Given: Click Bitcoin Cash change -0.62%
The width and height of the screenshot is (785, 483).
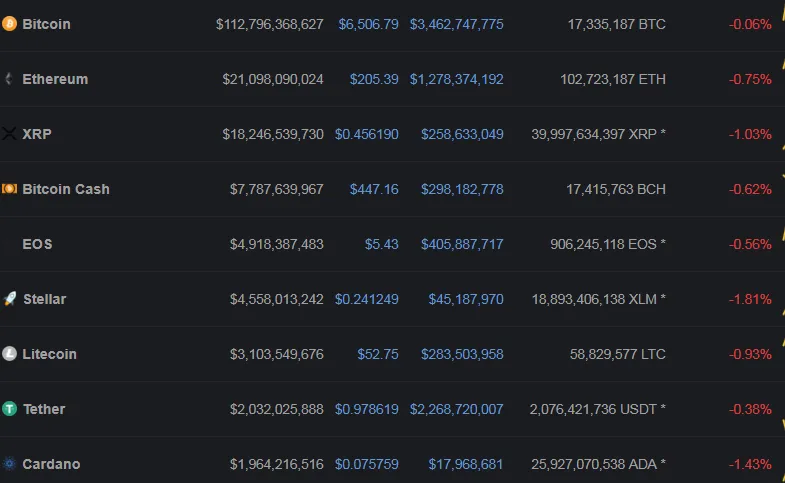Looking at the screenshot, I should (x=750, y=189).
